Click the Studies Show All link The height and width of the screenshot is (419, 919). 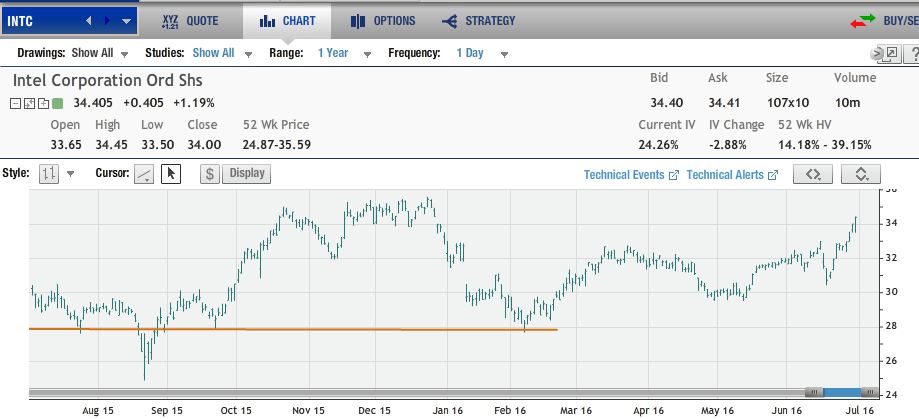[x=213, y=53]
